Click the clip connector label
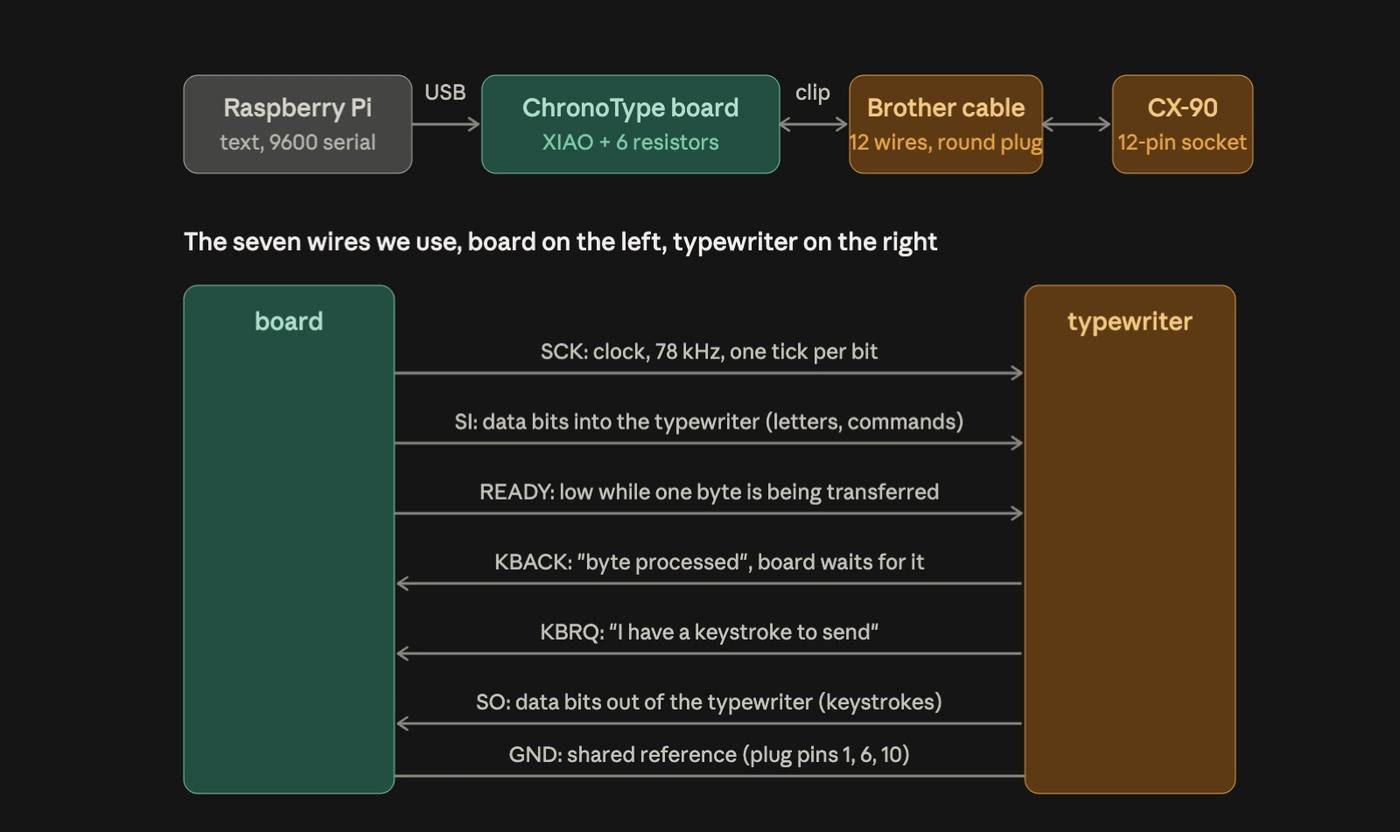Viewport: 1400px width, 832px height. (812, 92)
